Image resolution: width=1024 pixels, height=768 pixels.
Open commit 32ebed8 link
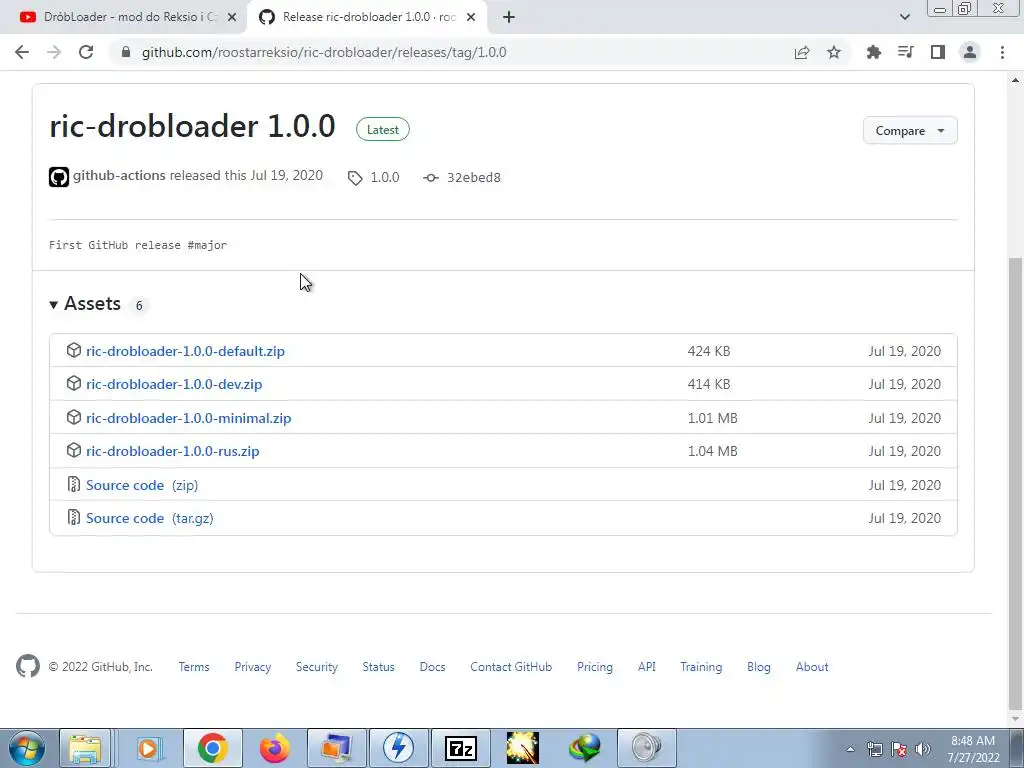point(473,178)
